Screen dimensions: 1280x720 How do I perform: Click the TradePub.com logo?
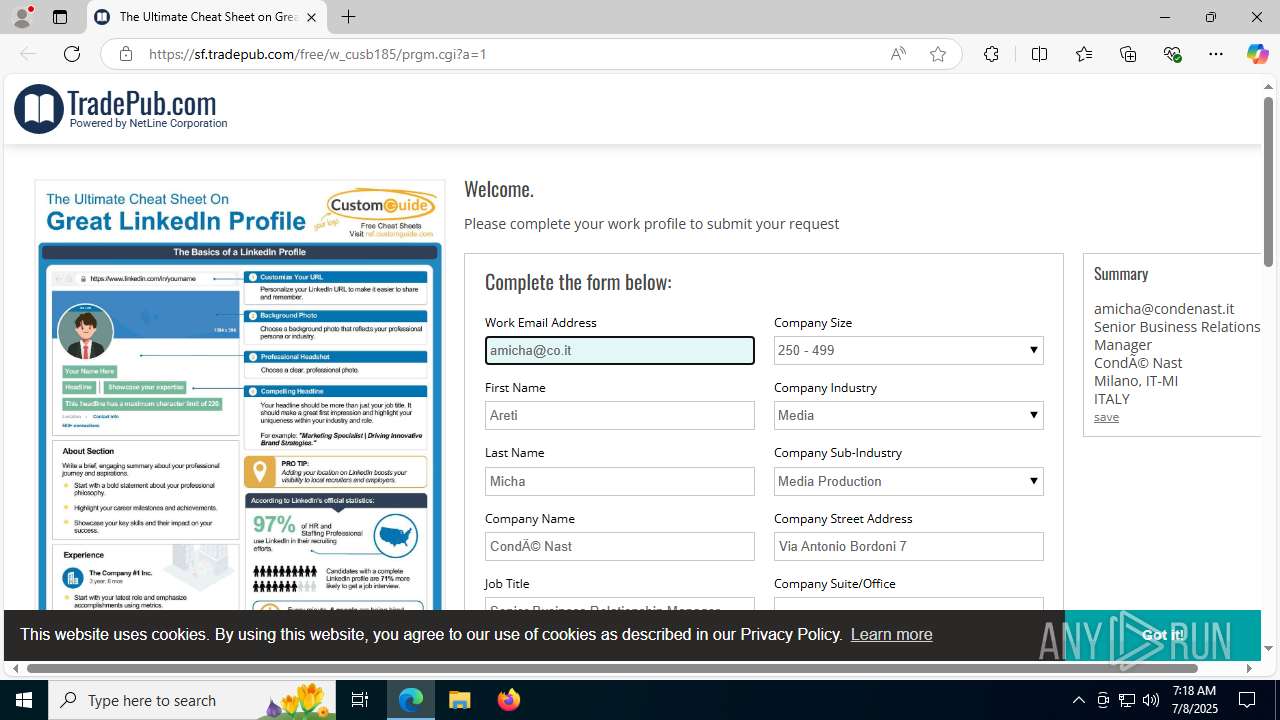point(121,108)
